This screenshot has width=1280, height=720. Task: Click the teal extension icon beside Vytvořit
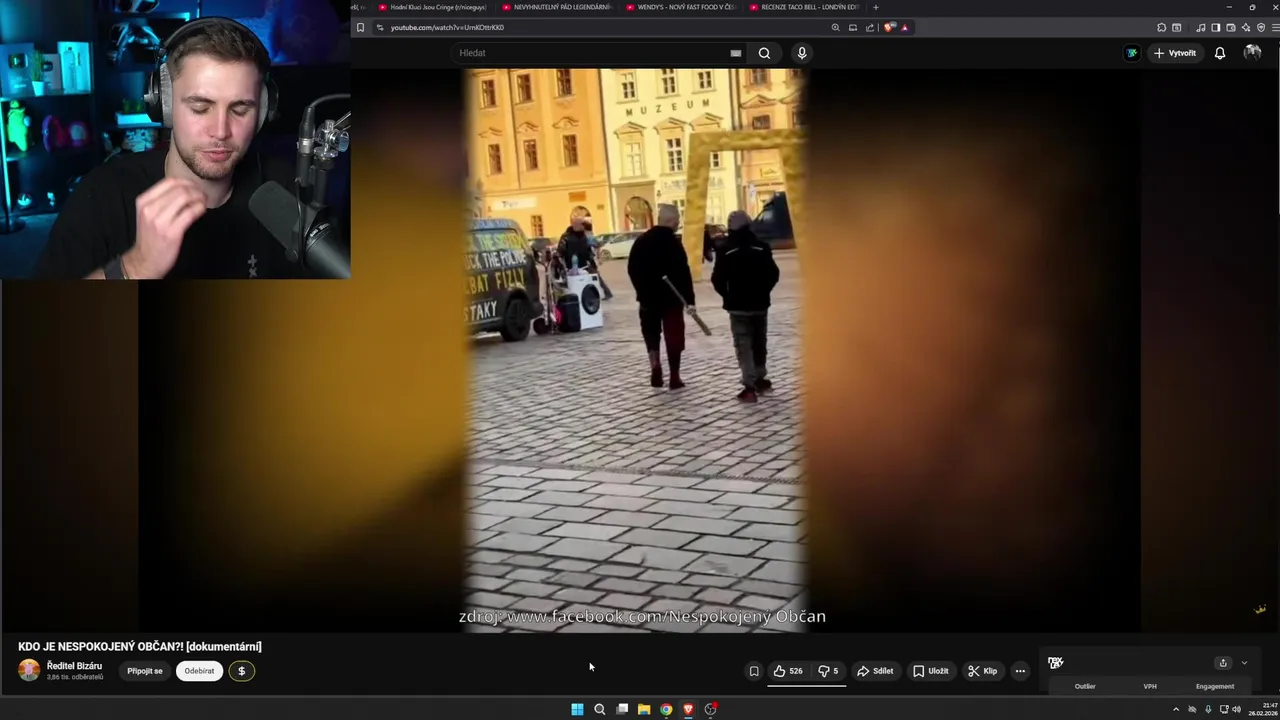click(x=1132, y=53)
